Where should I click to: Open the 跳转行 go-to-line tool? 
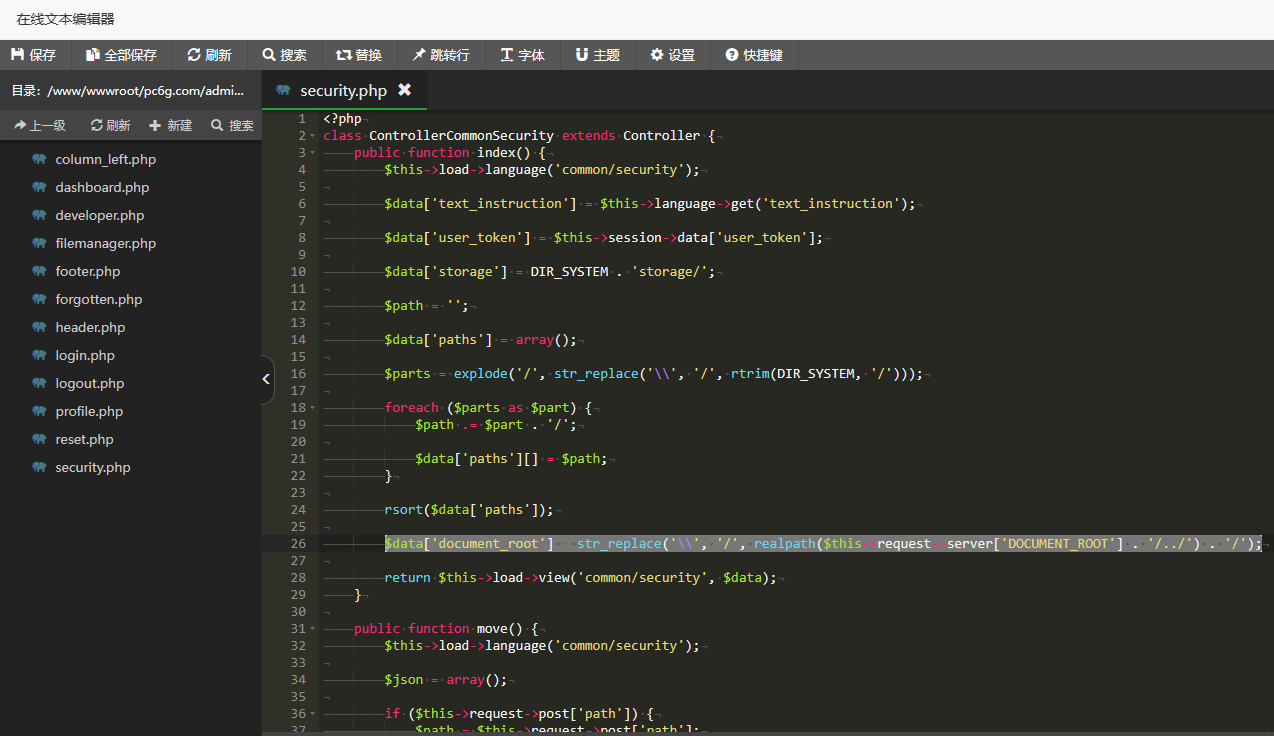(441, 55)
